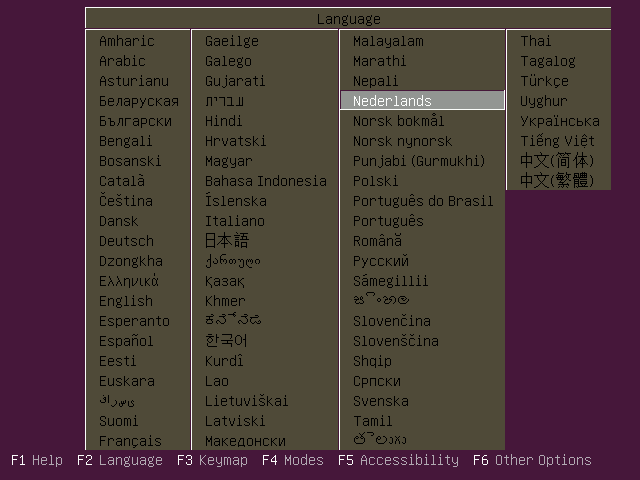This screenshot has height=480, width=640.
Task: Choose Deutsch as the installer language
Action: pyautogui.click(x=126, y=241)
